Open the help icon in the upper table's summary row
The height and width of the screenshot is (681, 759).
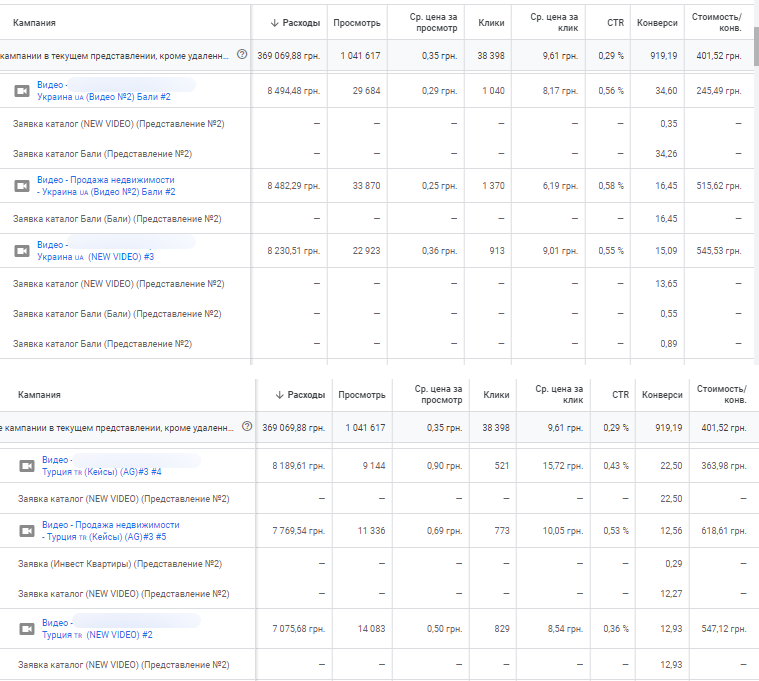point(242,54)
